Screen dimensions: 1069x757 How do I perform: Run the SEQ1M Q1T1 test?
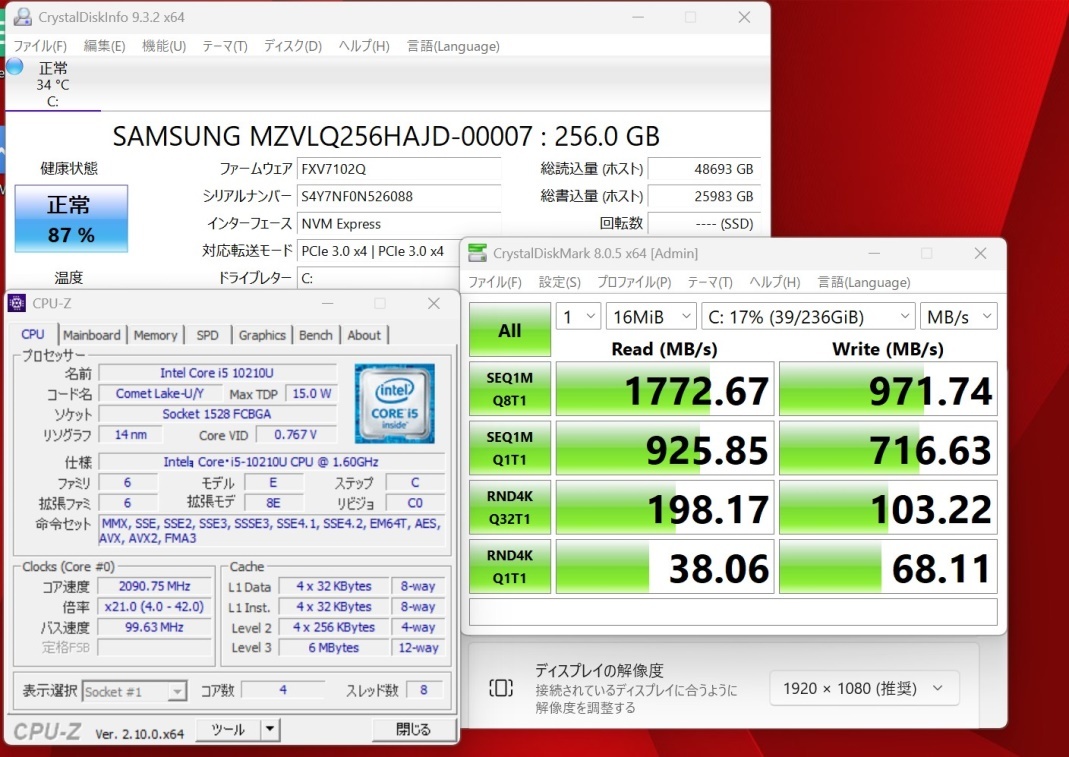click(510, 448)
